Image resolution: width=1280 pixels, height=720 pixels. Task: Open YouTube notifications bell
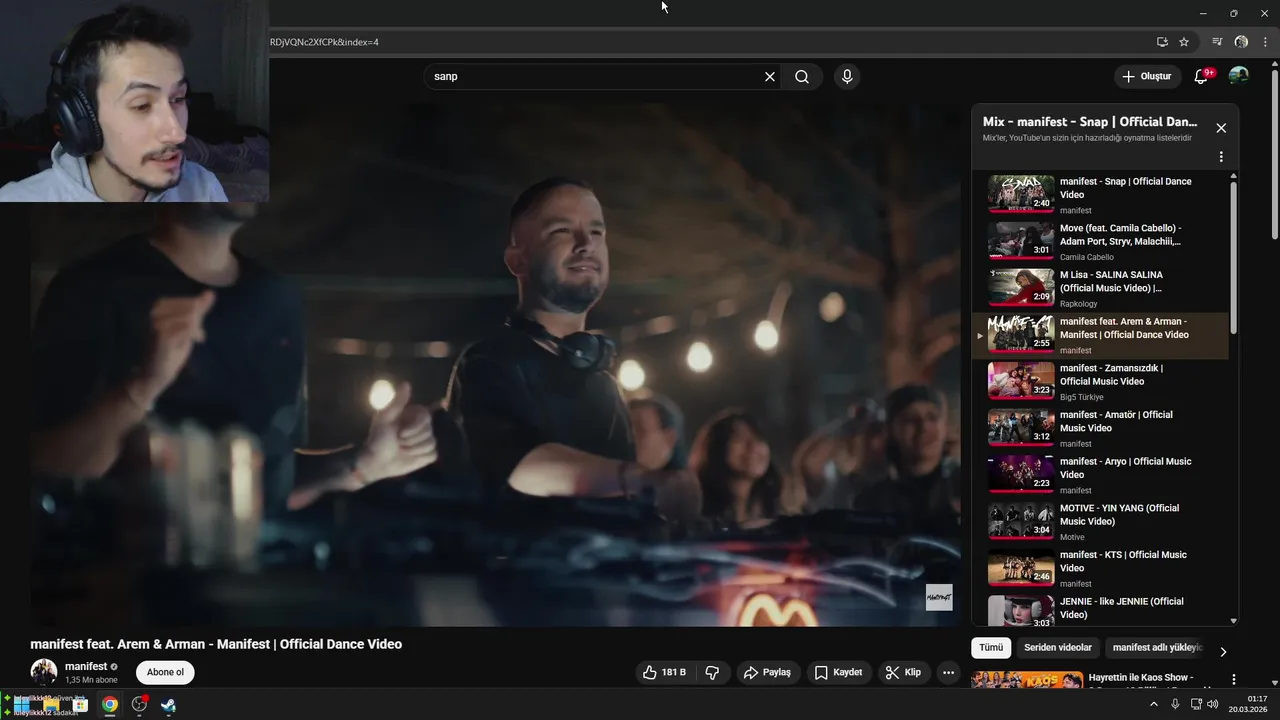1202,76
